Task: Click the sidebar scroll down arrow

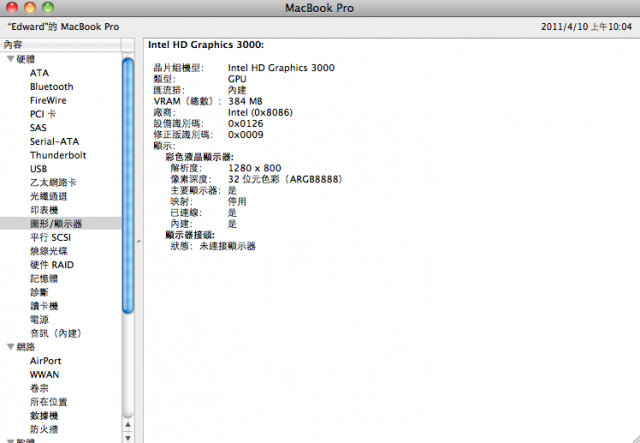Action: [128, 438]
